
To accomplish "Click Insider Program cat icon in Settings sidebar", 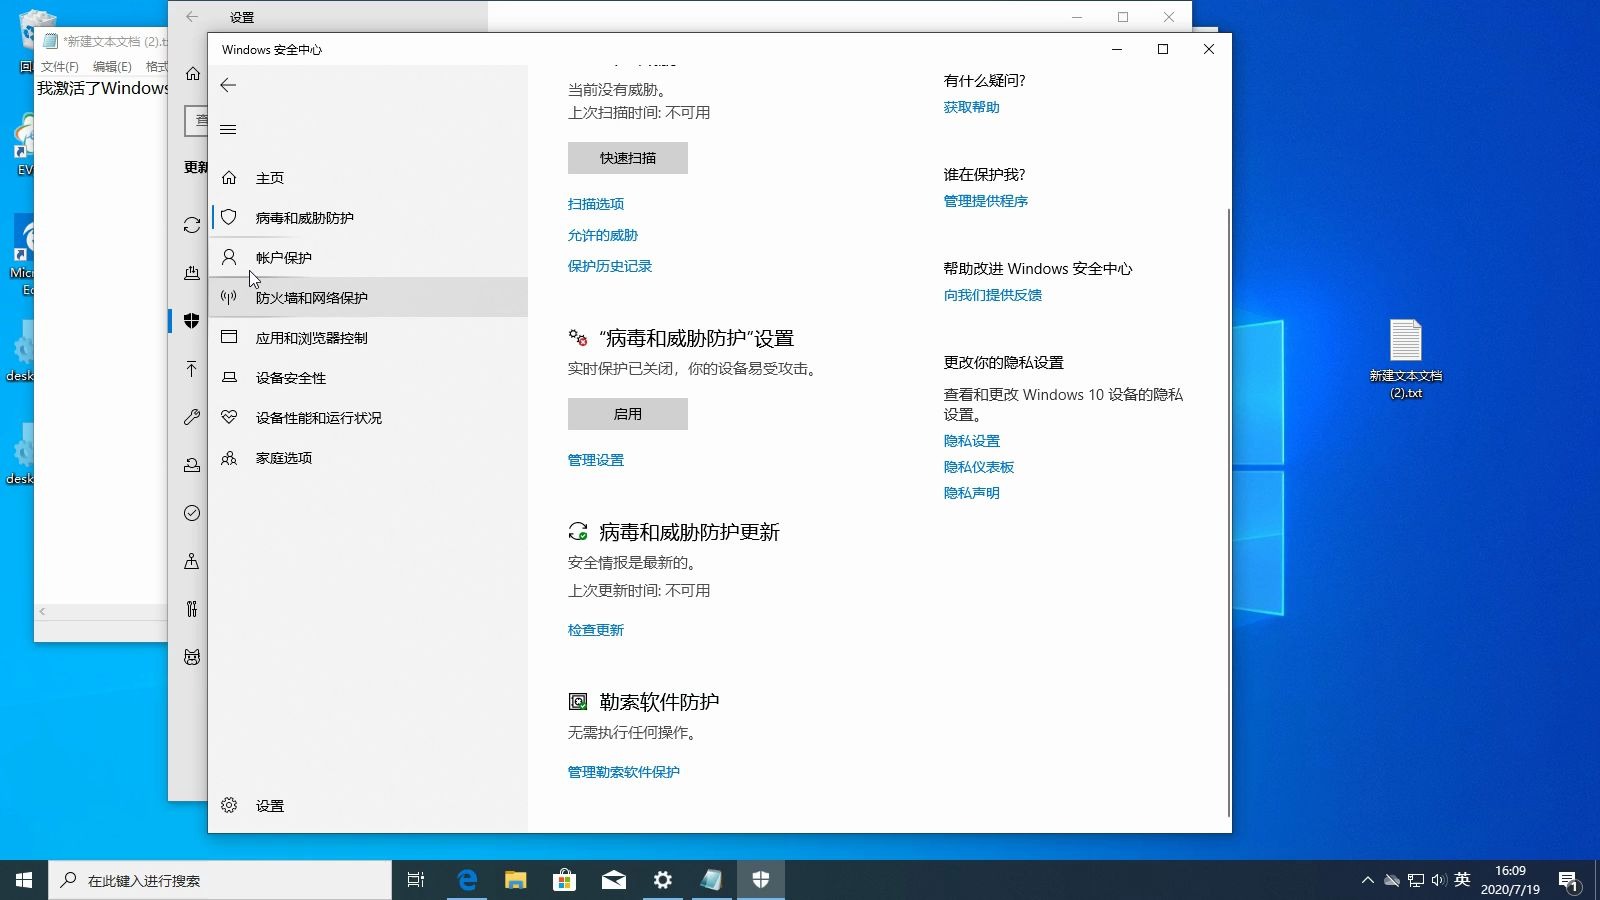I will (x=192, y=657).
